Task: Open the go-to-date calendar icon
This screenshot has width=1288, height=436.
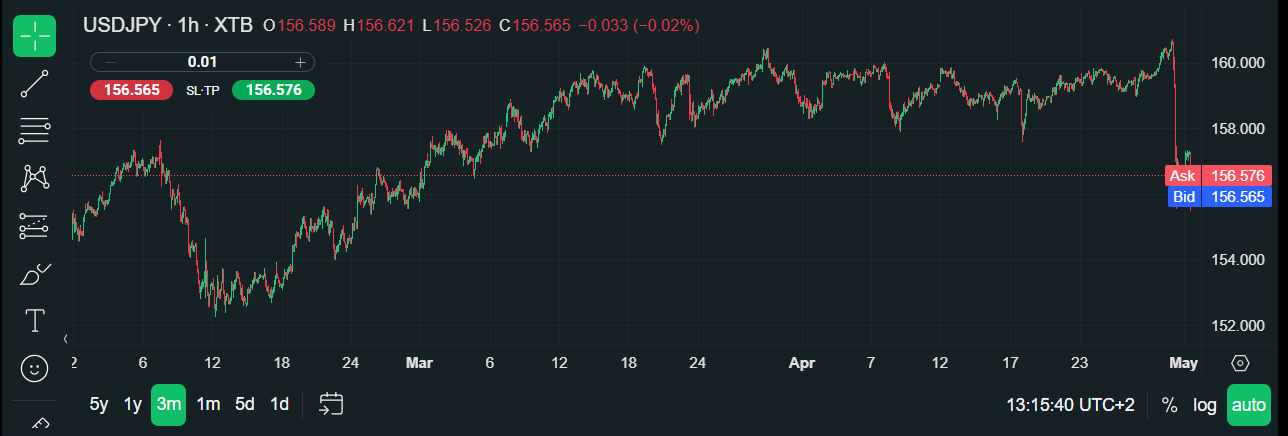Action: [331, 404]
